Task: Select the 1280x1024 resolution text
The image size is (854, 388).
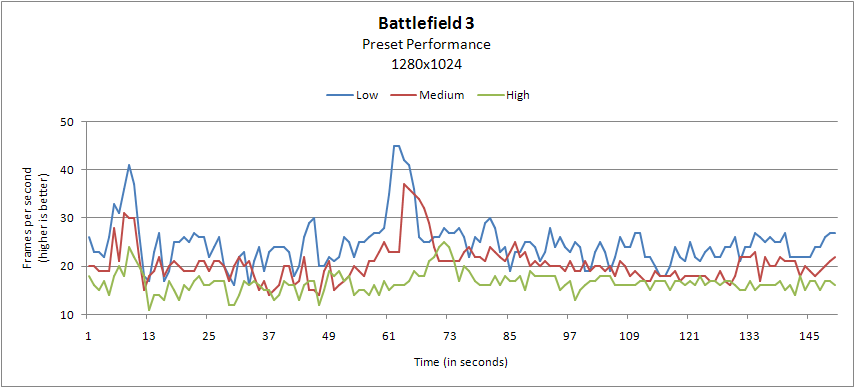Action: coord(427,64)
